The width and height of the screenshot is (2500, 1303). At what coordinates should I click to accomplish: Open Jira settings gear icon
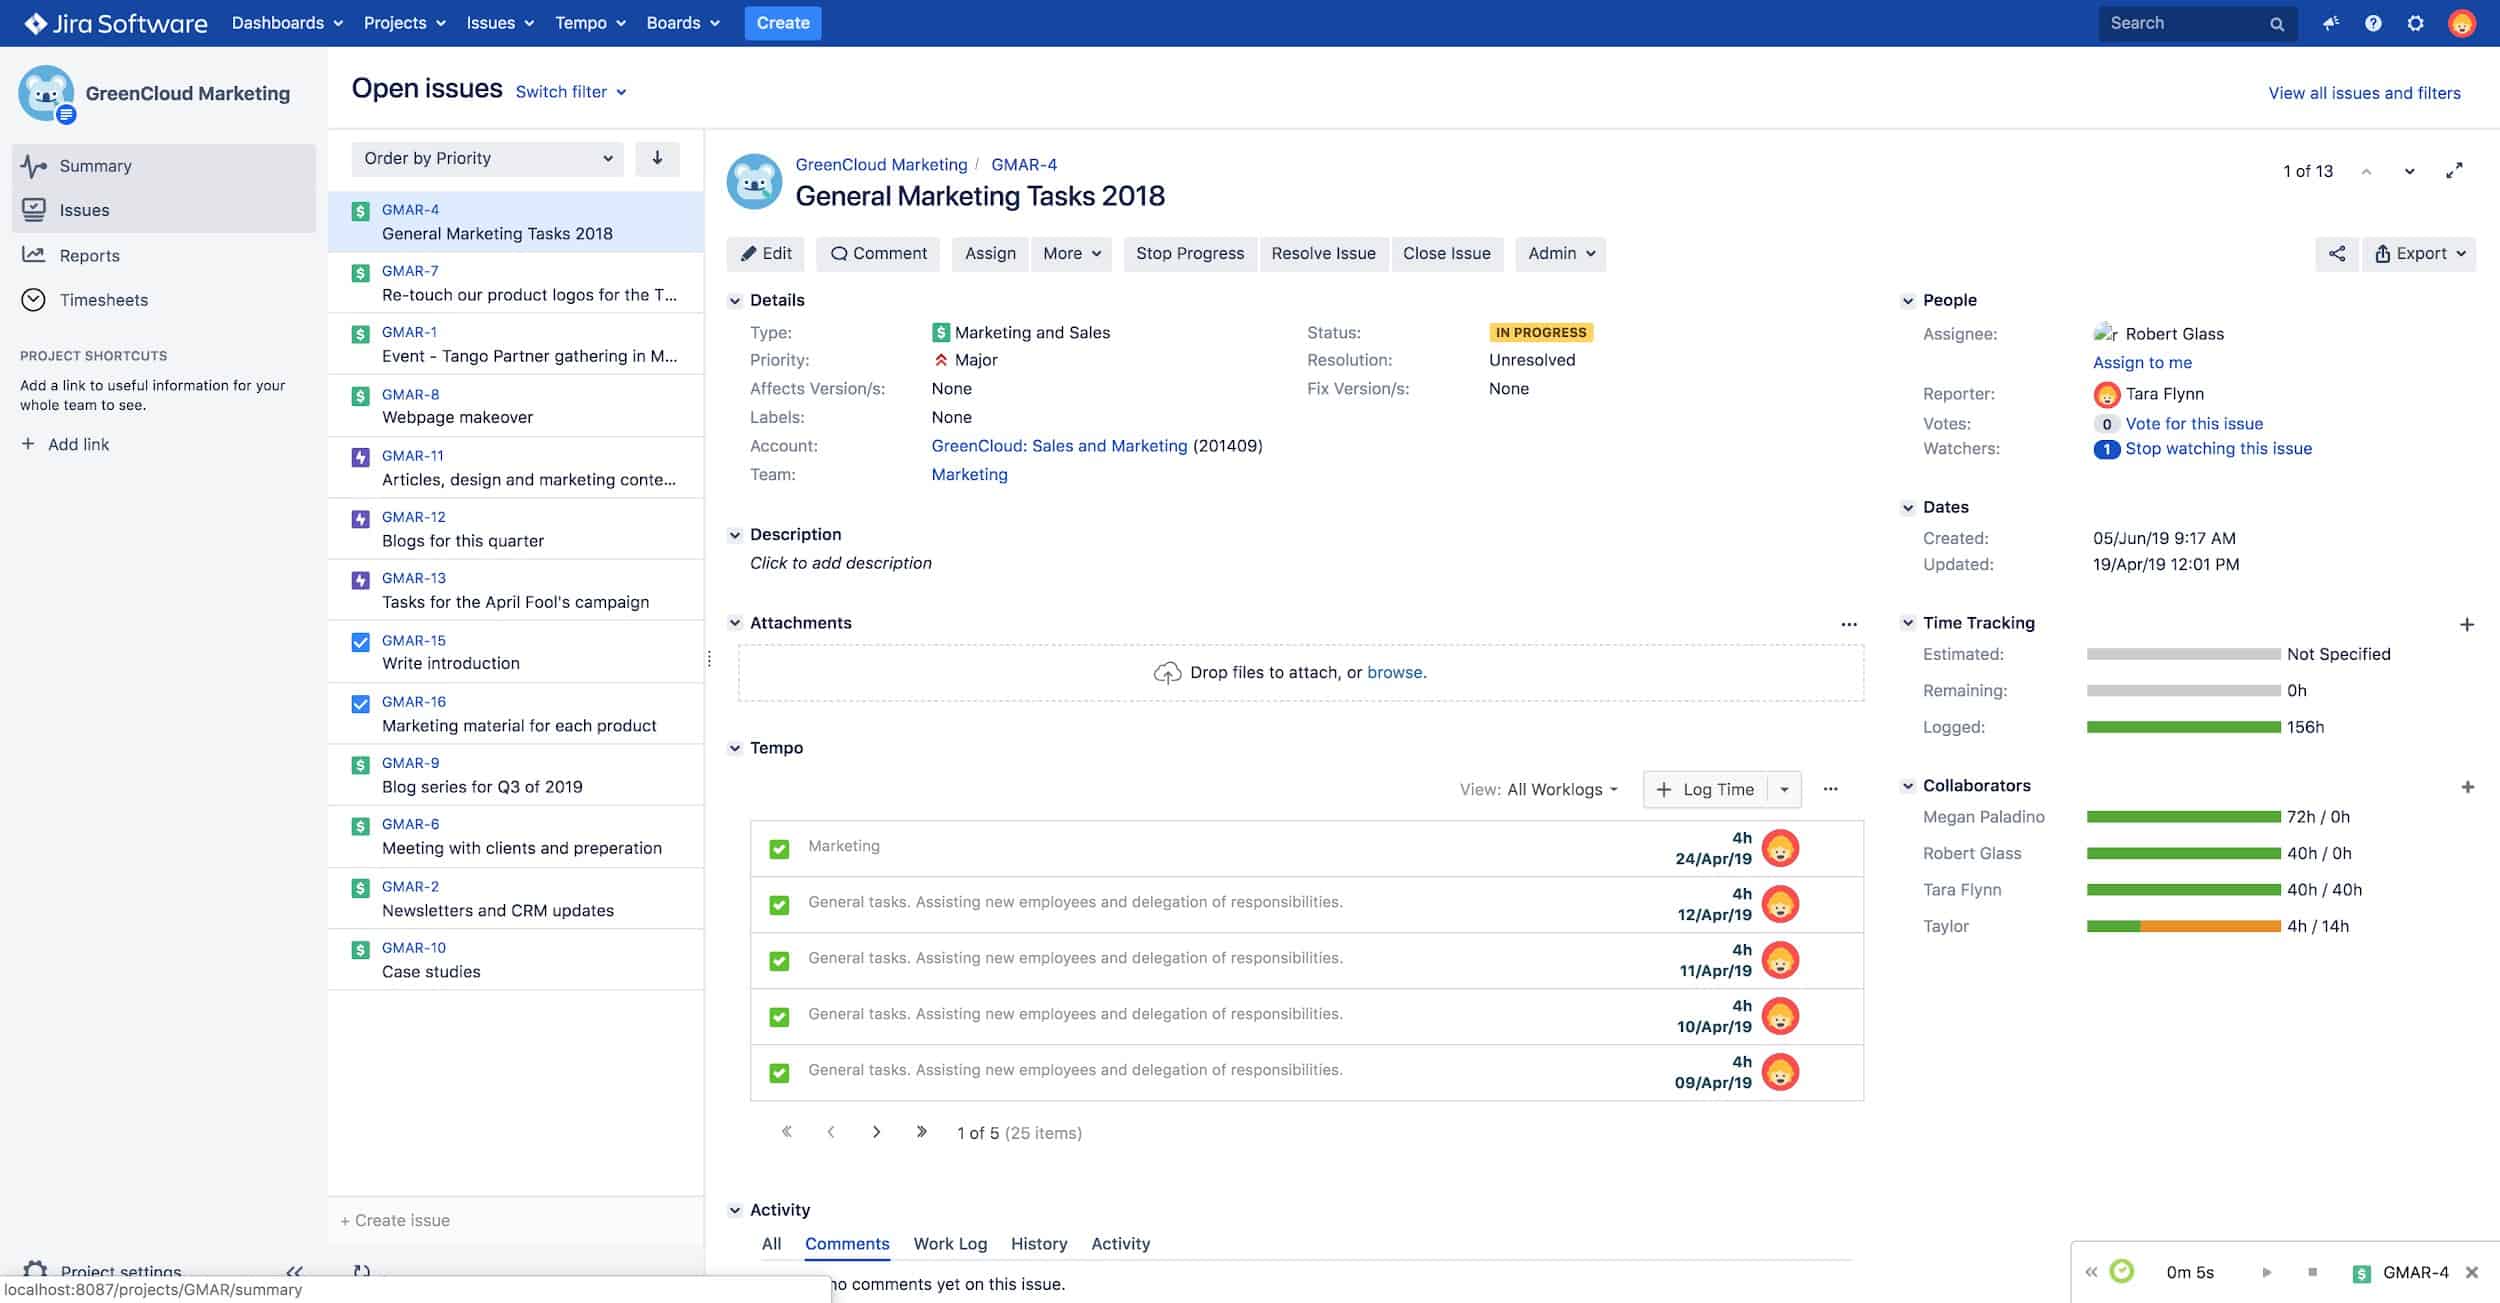(2416, 23)
